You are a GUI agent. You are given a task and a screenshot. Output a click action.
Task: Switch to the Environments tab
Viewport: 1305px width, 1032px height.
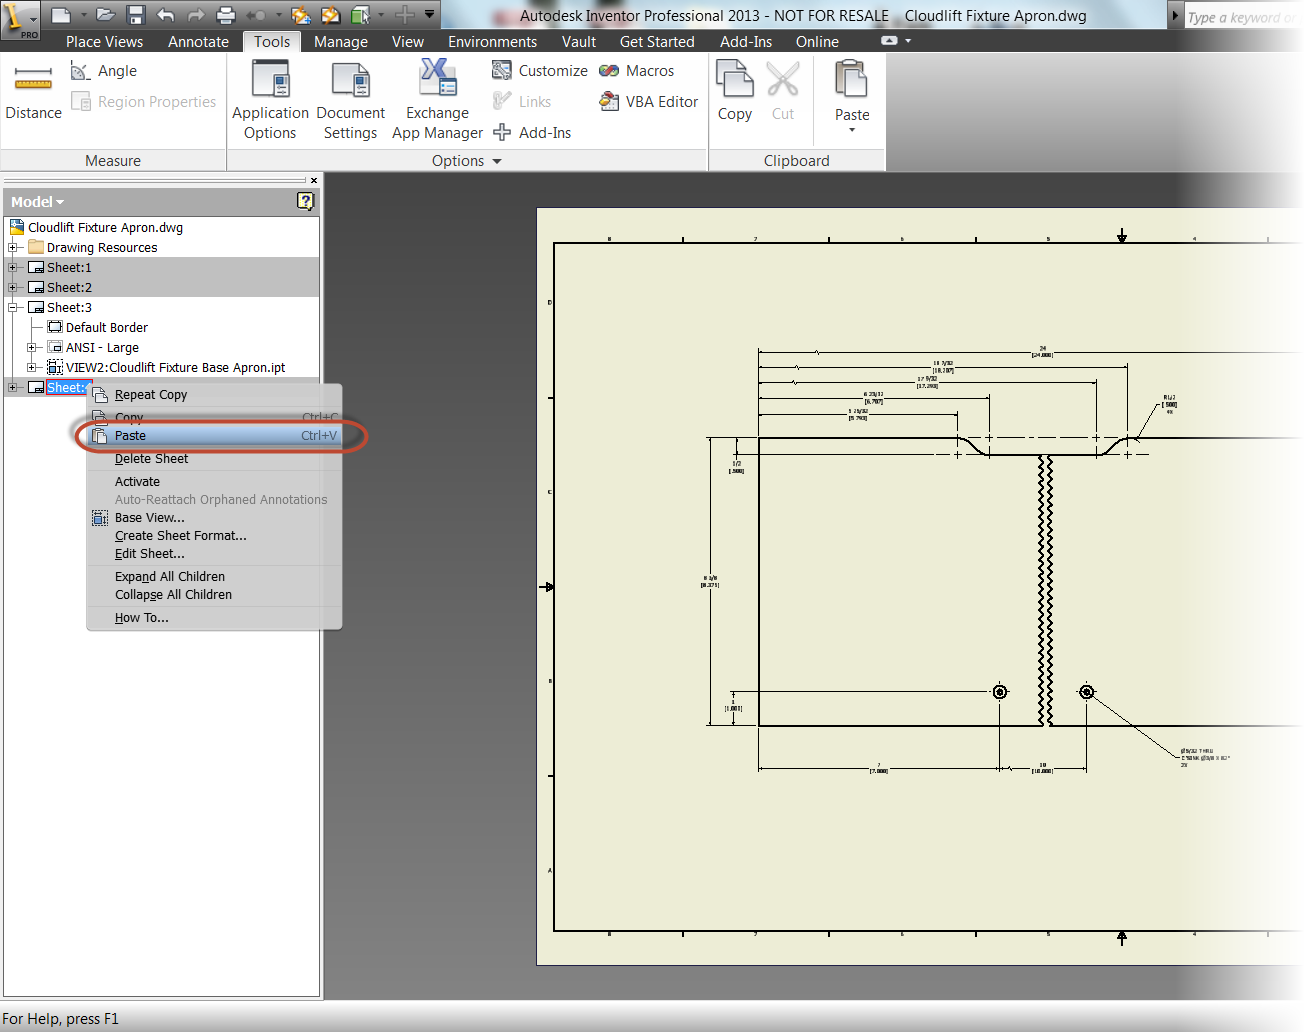coord(492,42)
